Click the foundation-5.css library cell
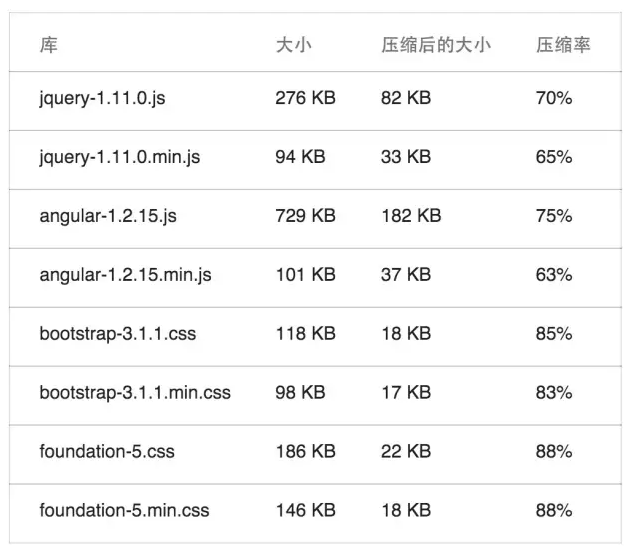The image size is (628, 553). click(107, 451)
